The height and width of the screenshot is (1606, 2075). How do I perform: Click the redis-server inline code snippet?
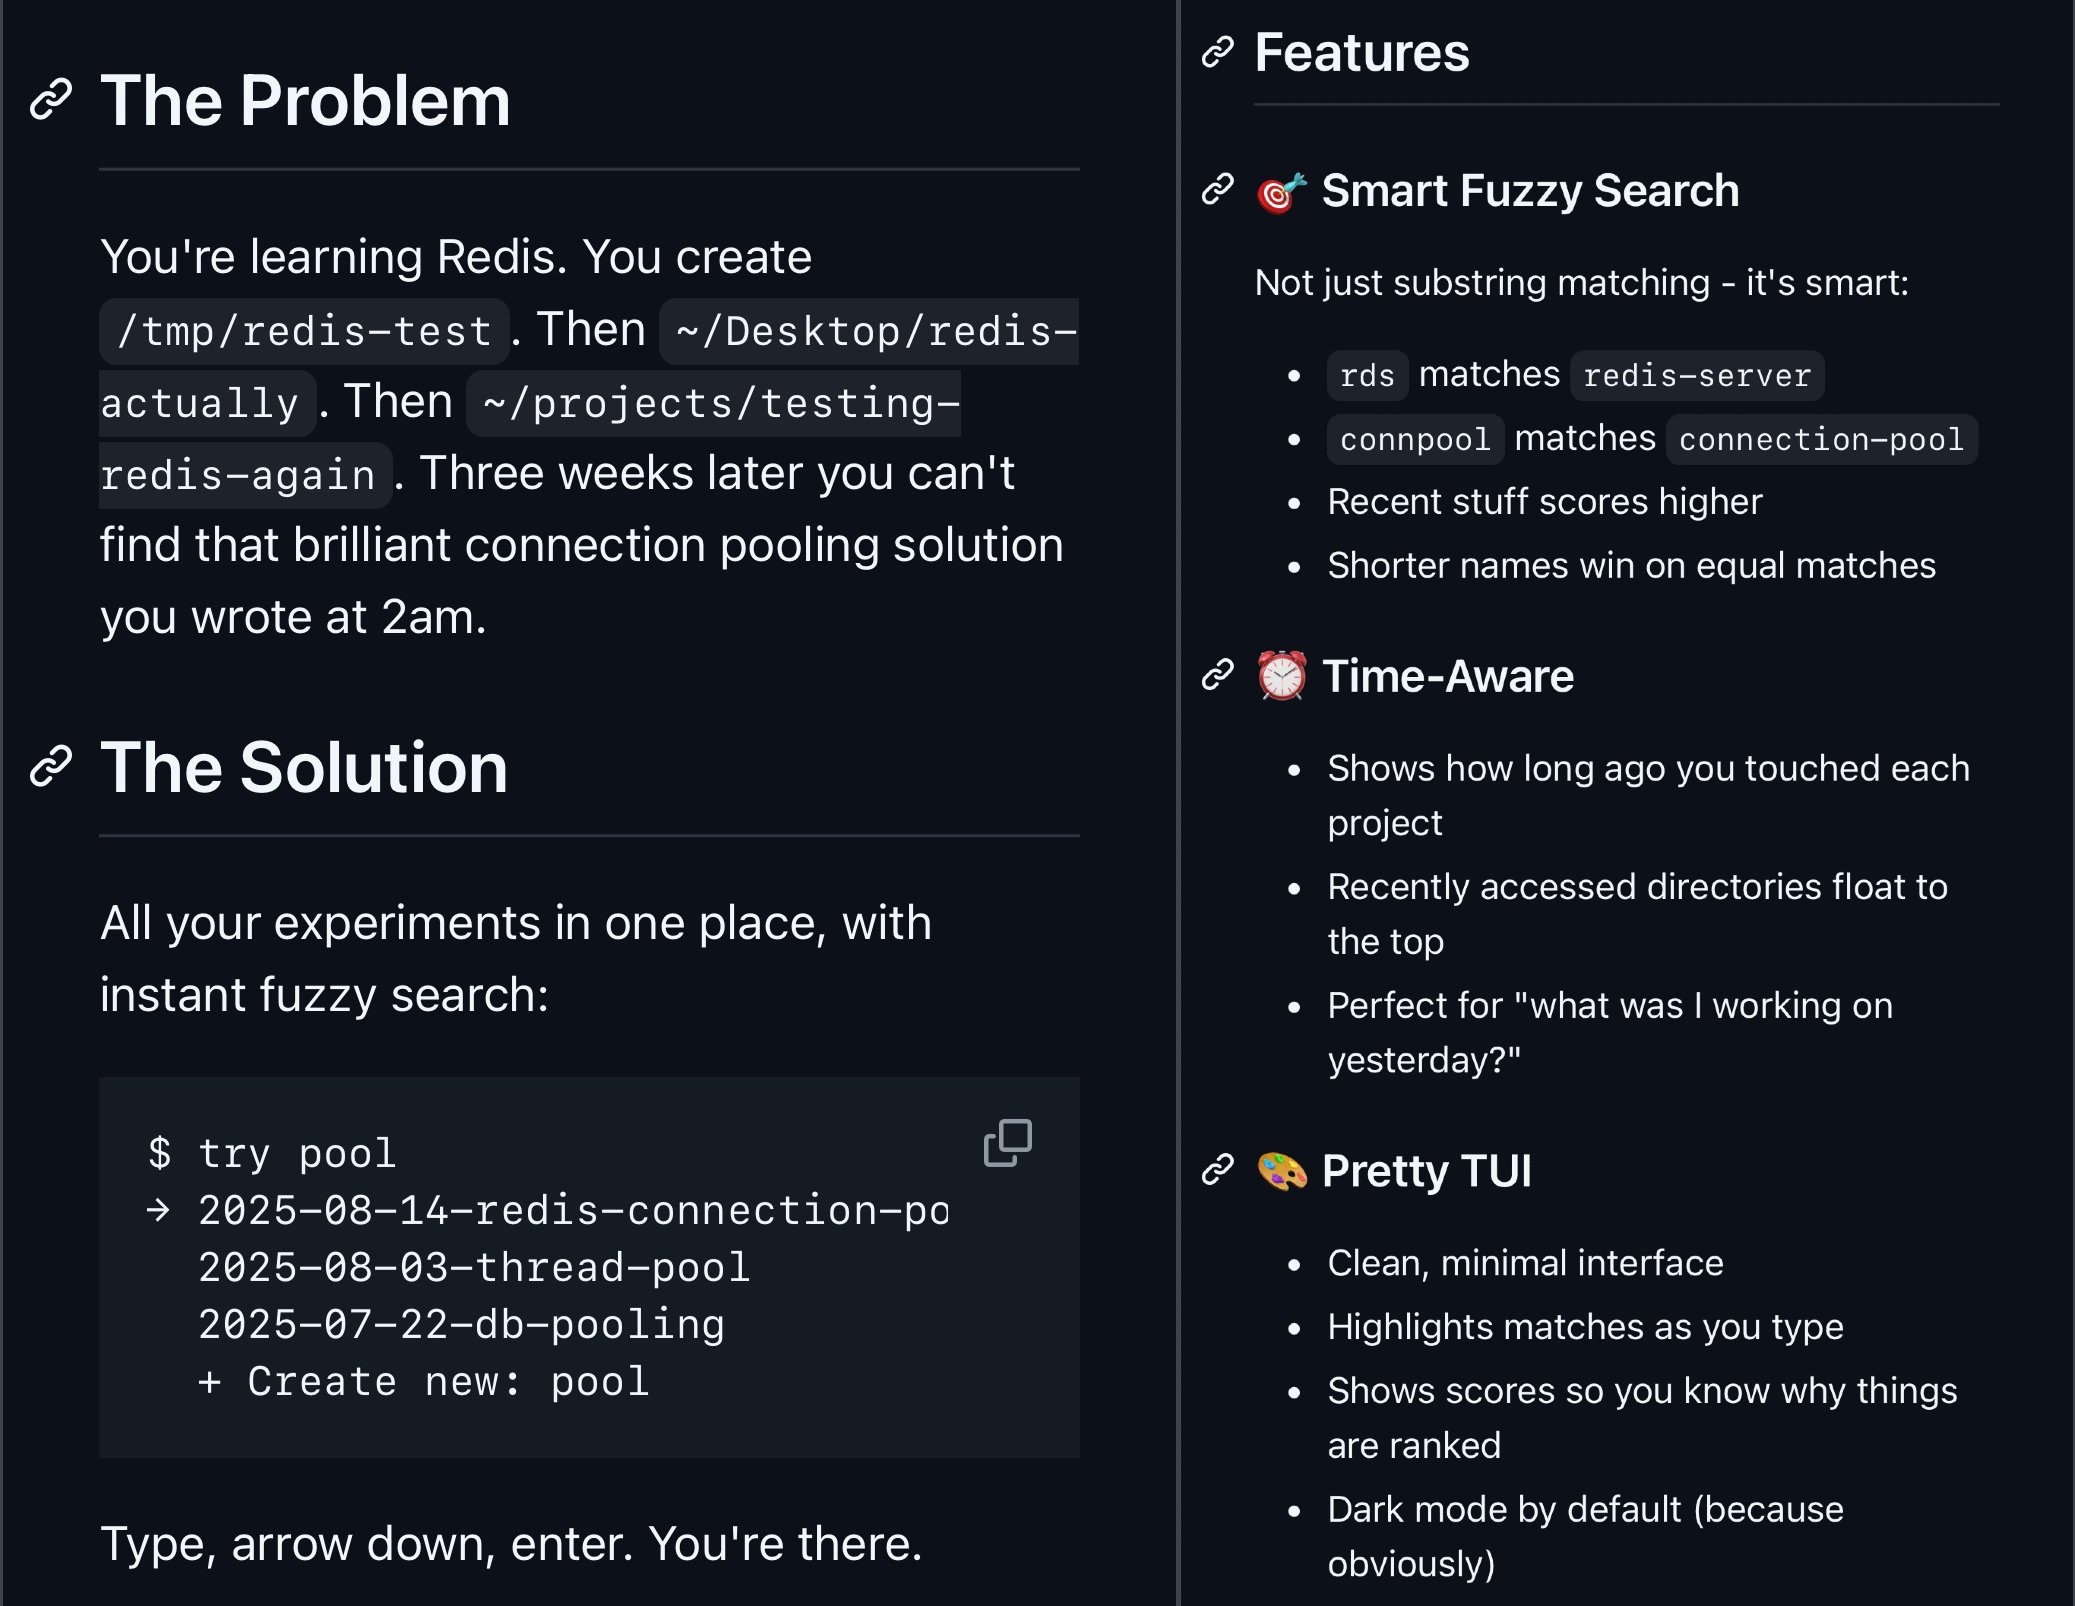tap(1696, 375)
